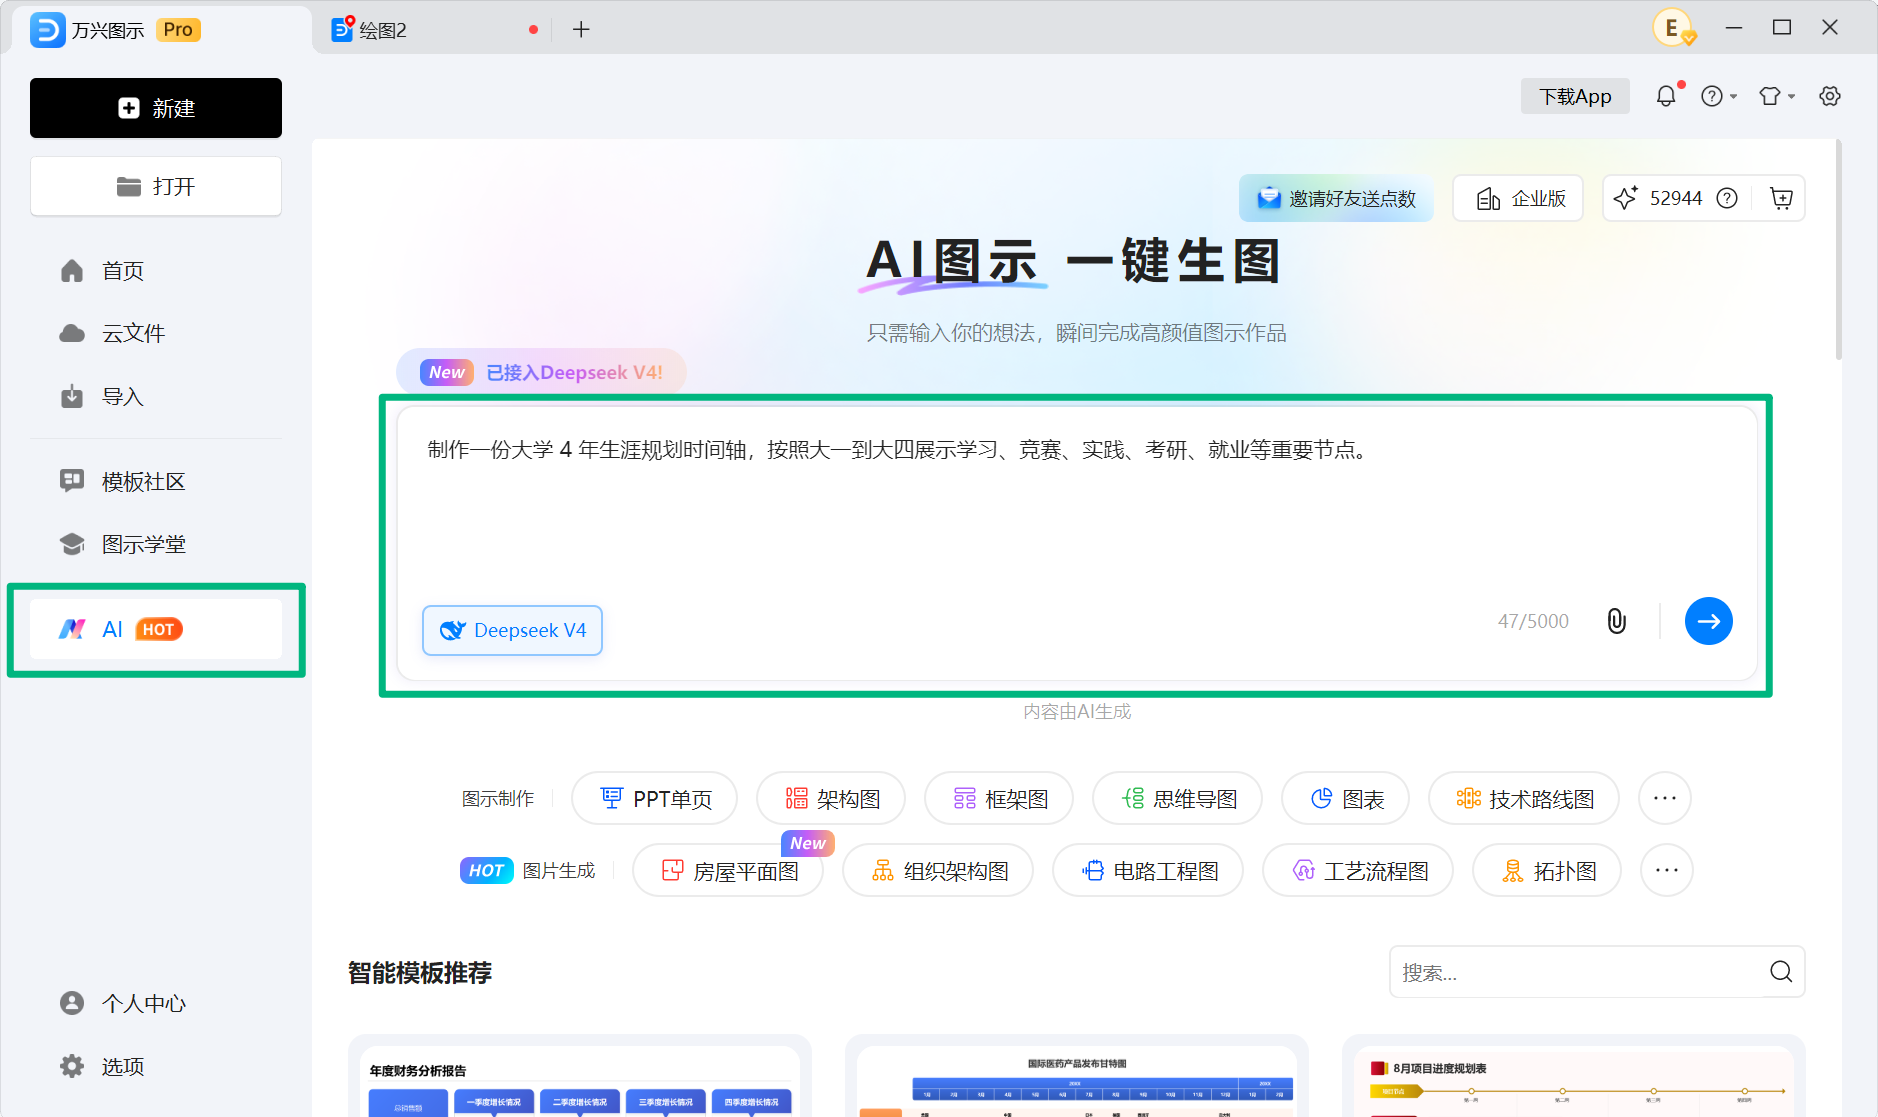Click the 智能模板推荐 heading

coord(420,972)
